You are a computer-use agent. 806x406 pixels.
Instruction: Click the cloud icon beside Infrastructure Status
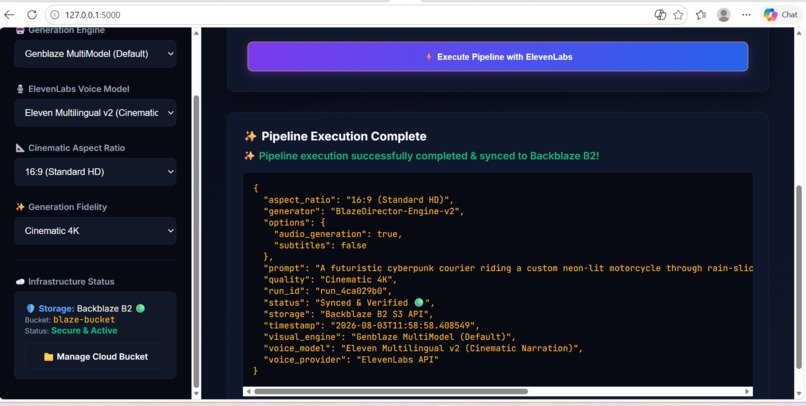click(20, 282)
